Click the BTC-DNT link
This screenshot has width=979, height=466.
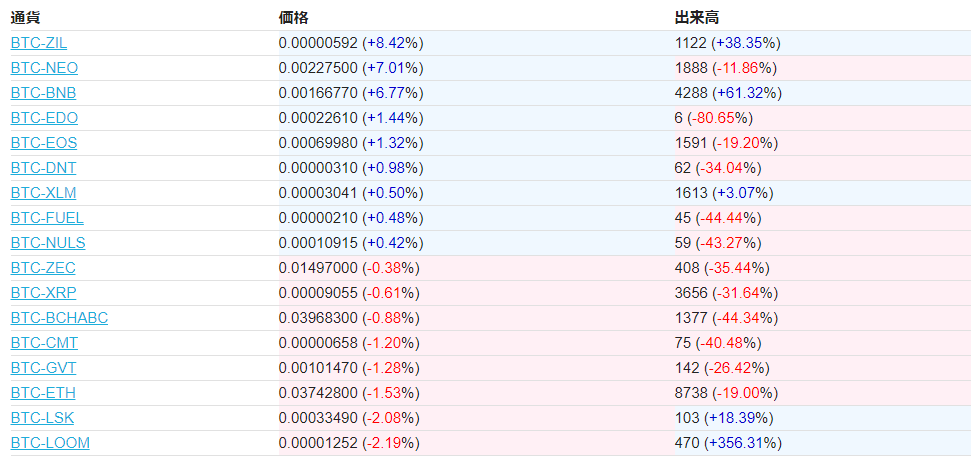[x=43, y=168]
